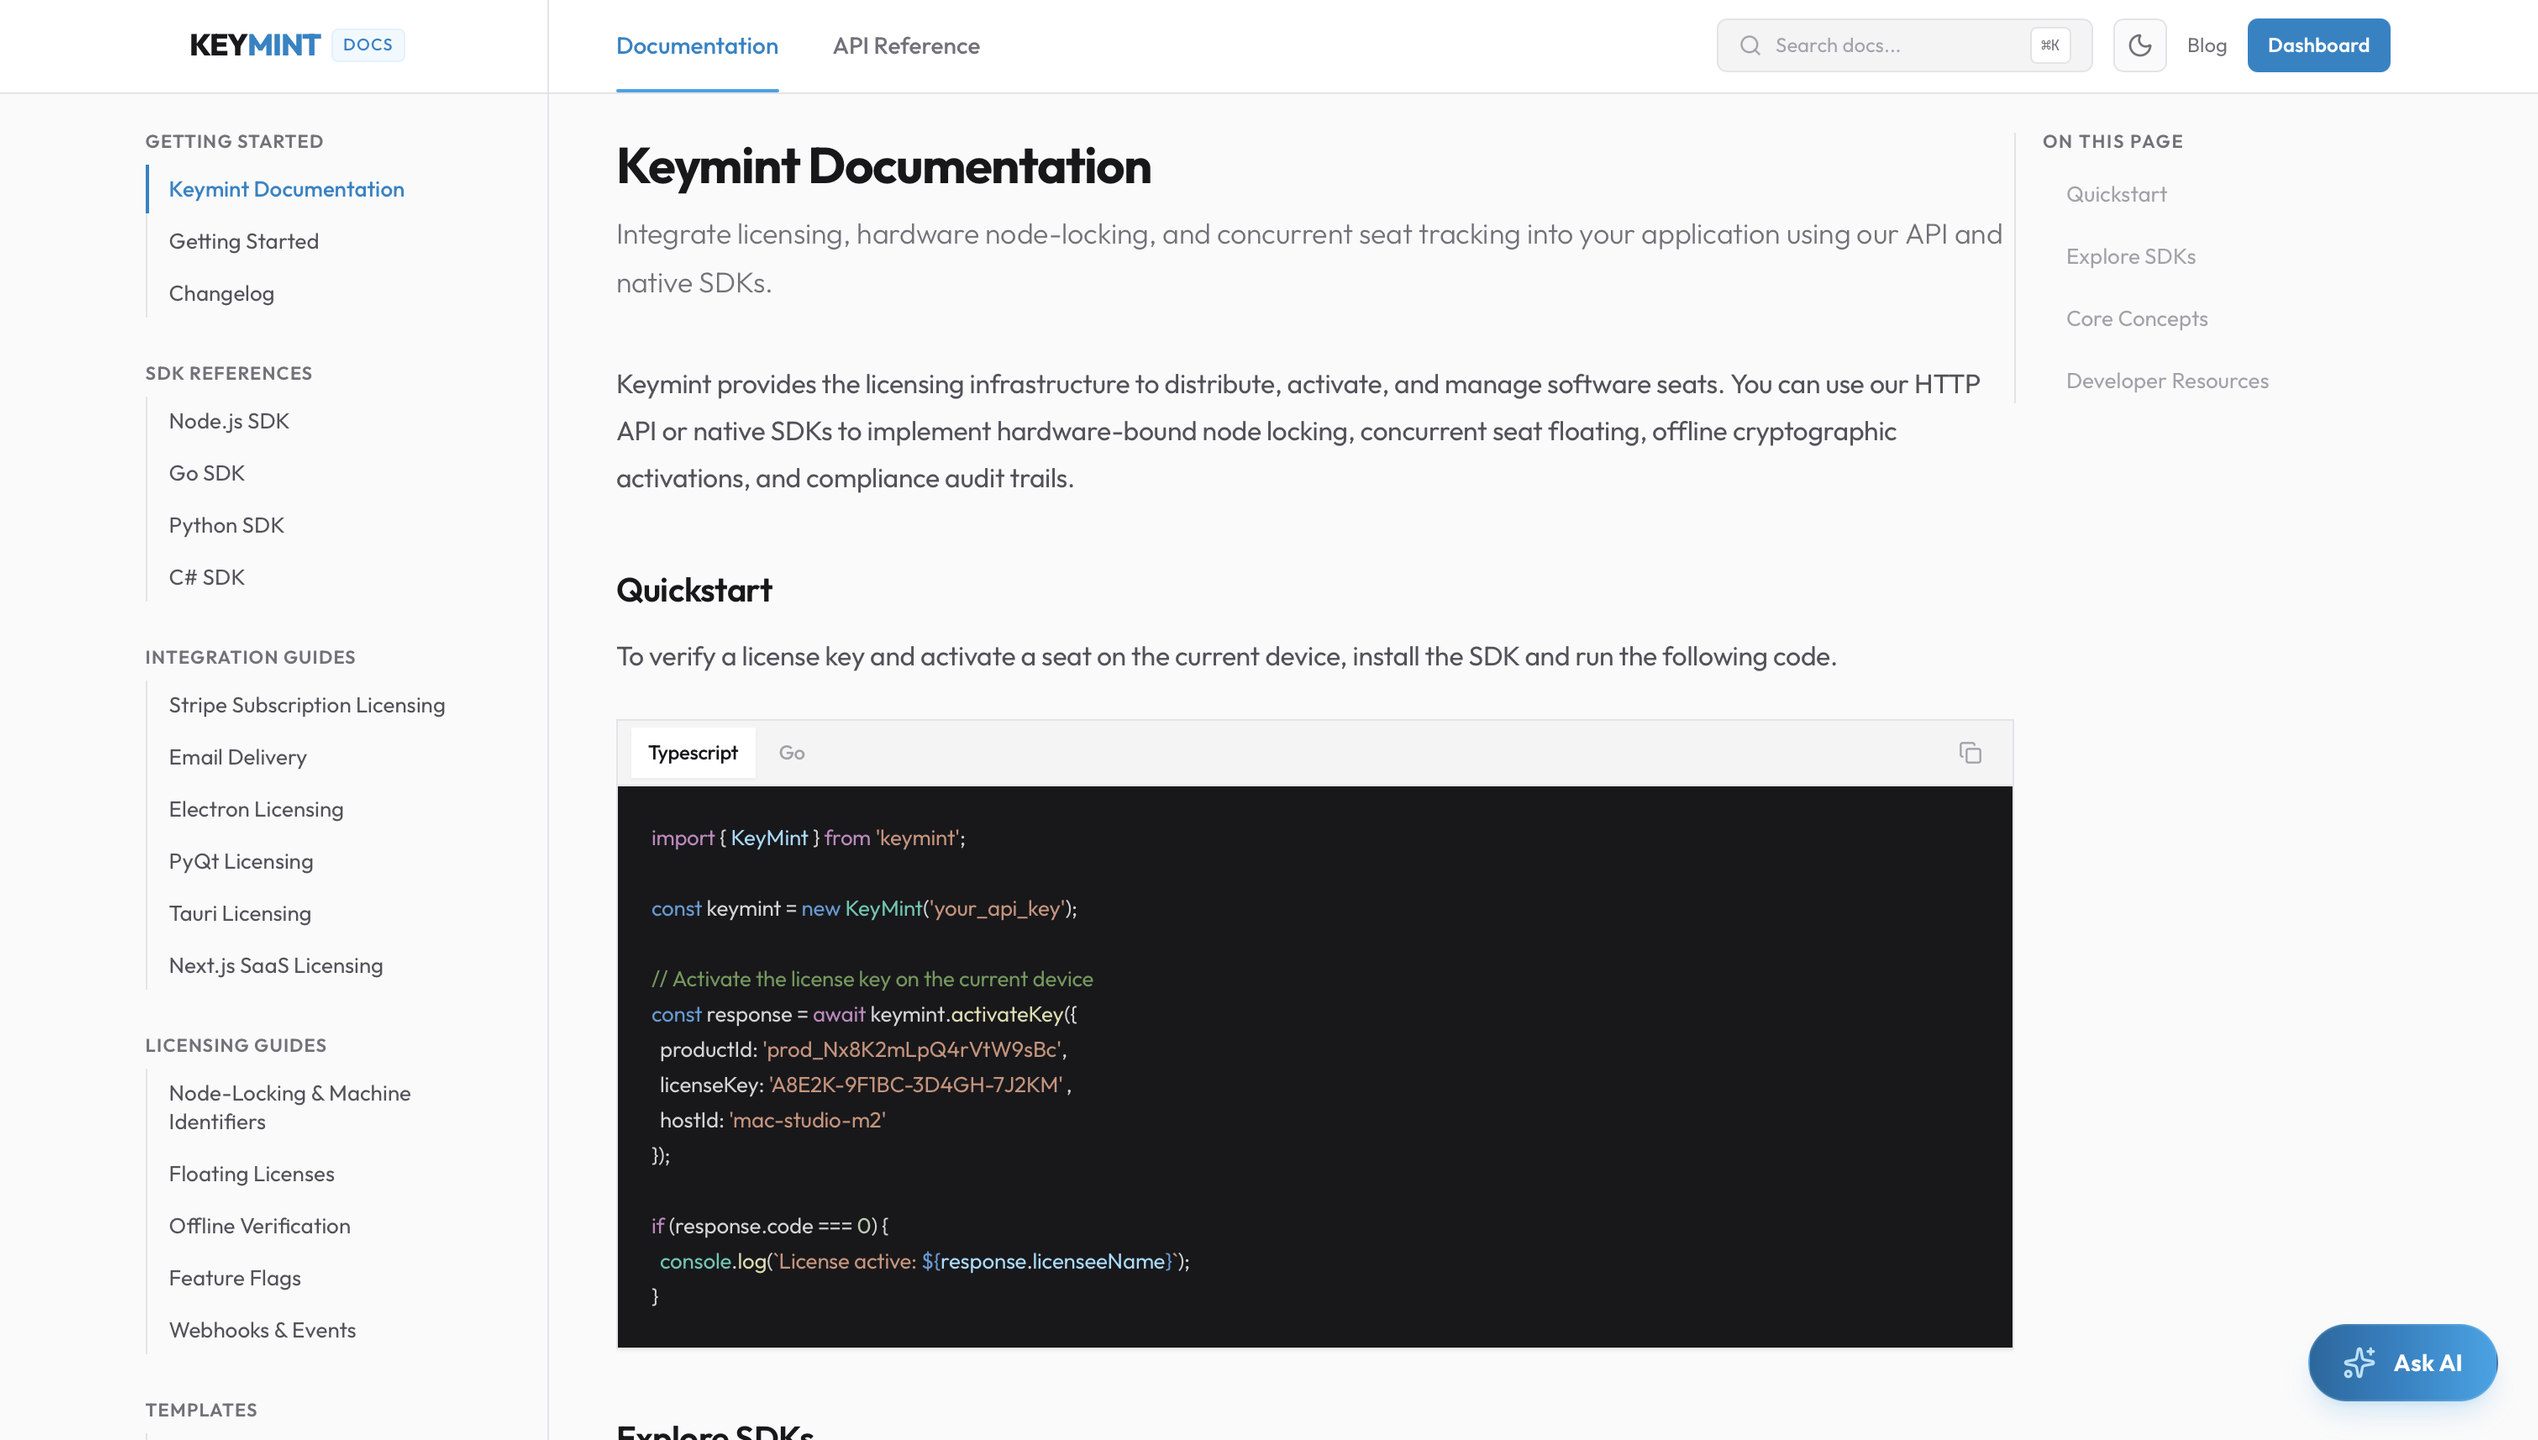Click the ON THIS PAGE heading
Screen dimensions: 2538x1440
(x=2112, y=141)
